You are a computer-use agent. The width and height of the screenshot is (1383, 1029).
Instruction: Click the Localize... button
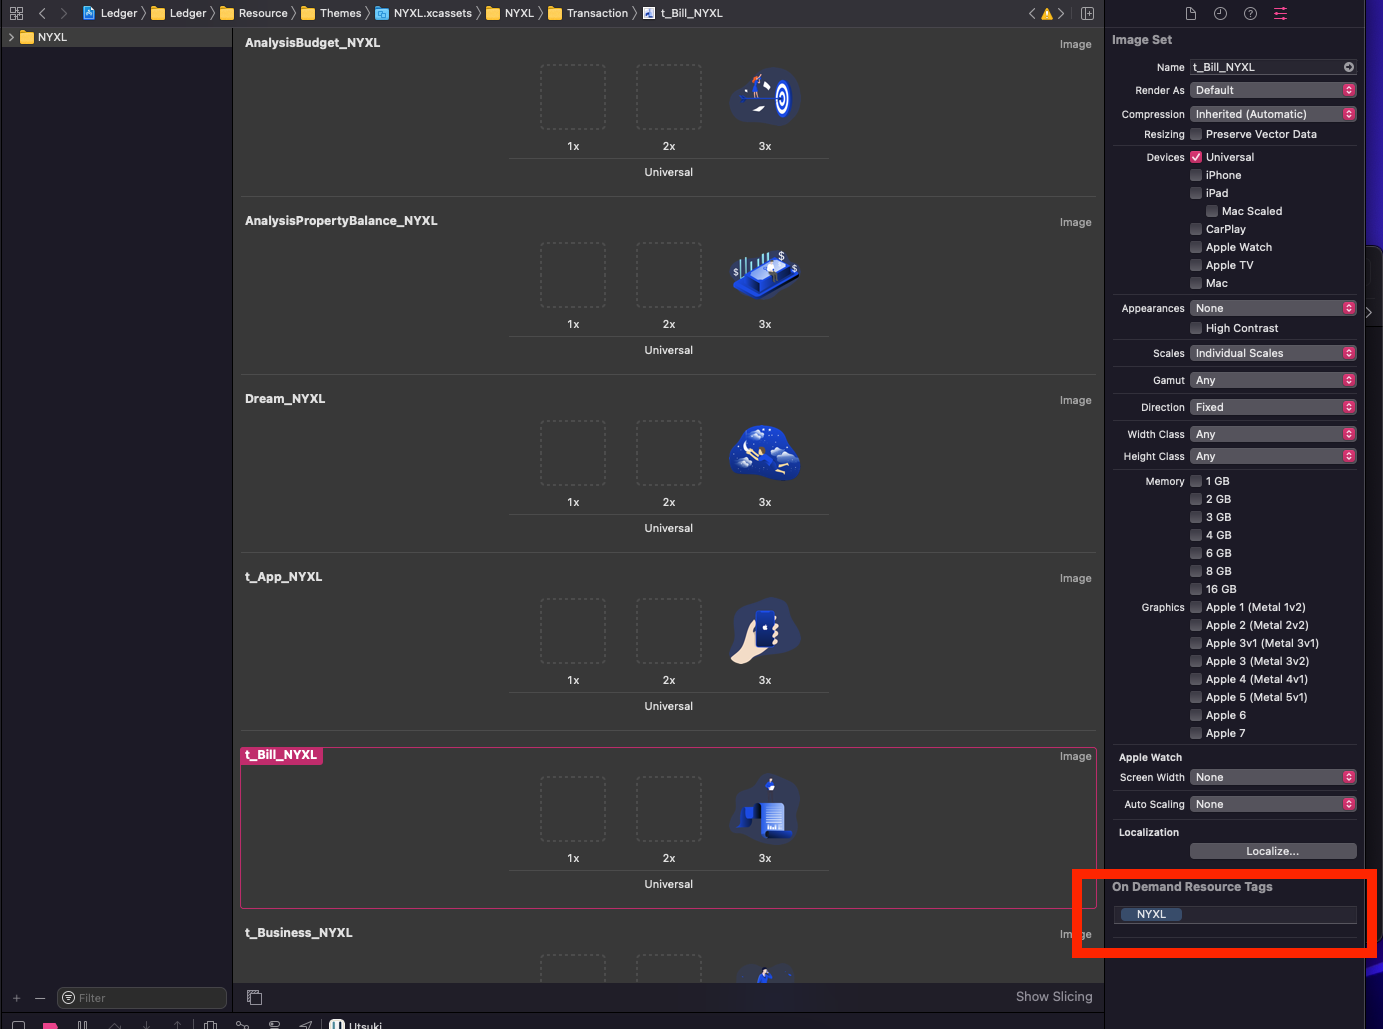pyautogui.click(x=1273, y=851)
